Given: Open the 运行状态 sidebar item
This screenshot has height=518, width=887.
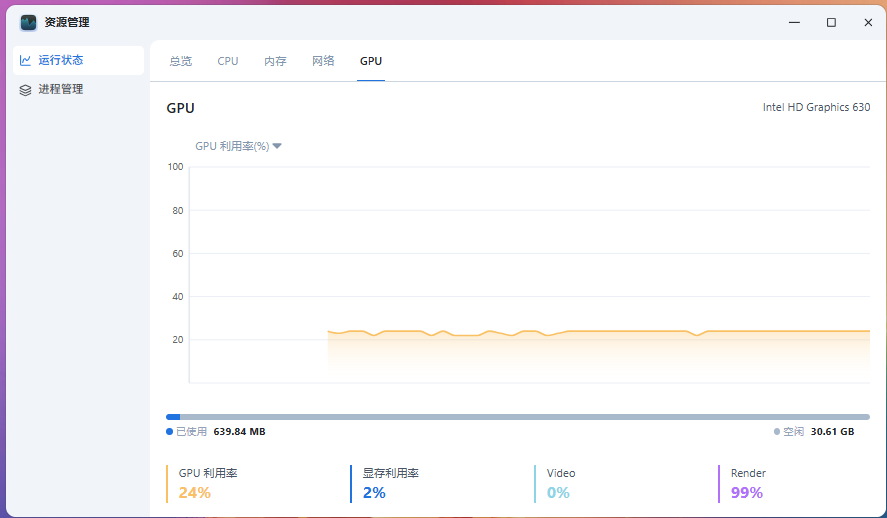Looking at the screenshot, I should [x=79, y=61].
